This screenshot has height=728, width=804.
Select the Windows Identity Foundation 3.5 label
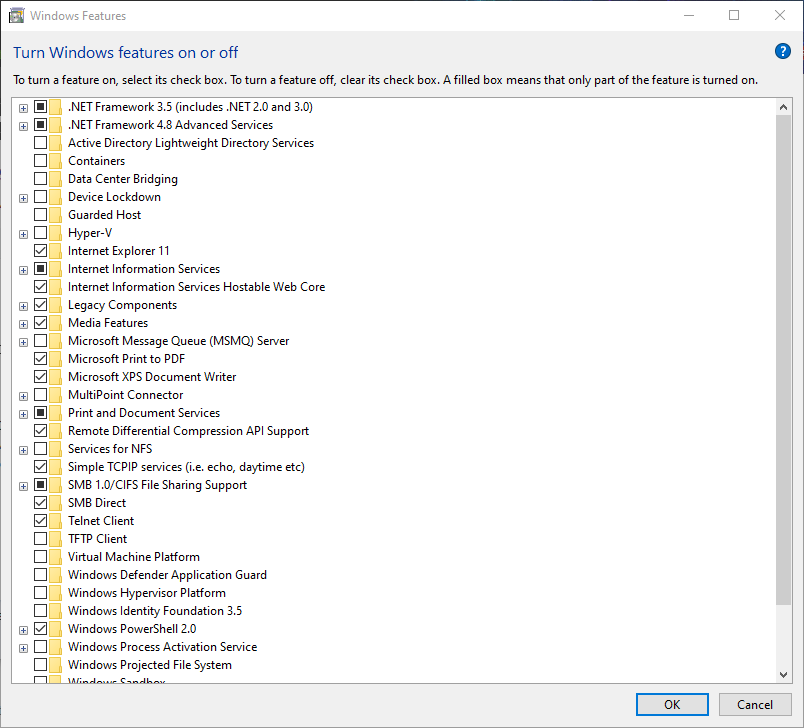(x=155, y=611)
